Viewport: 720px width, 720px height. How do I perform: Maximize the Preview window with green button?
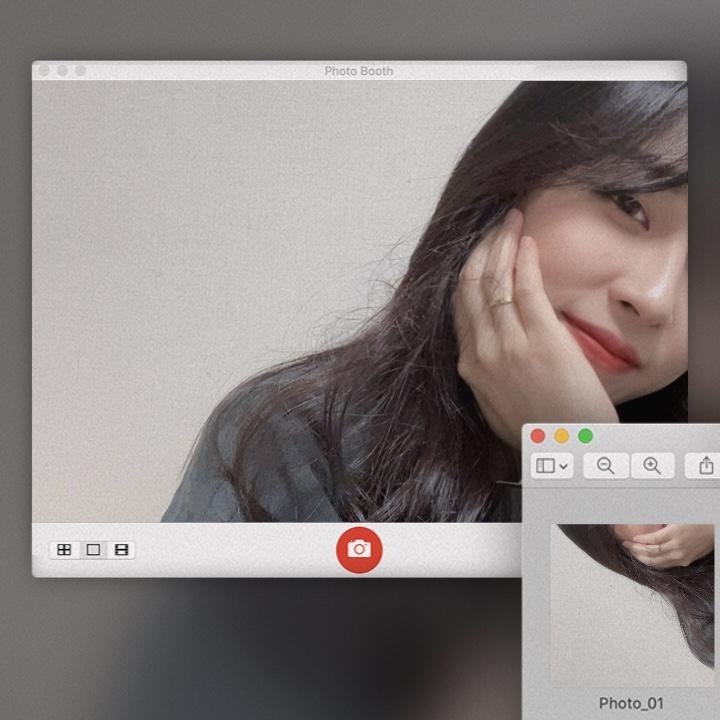[585, 436]
